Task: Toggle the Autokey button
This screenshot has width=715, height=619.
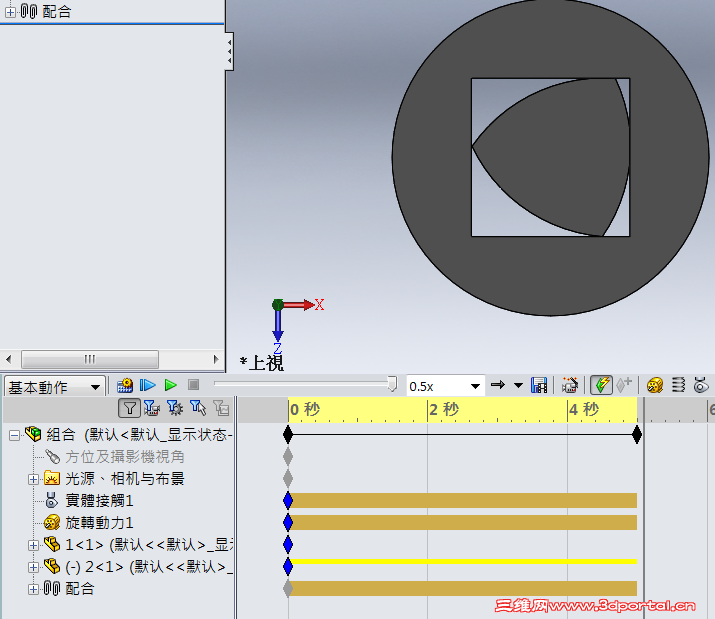Action: [601, 385]
